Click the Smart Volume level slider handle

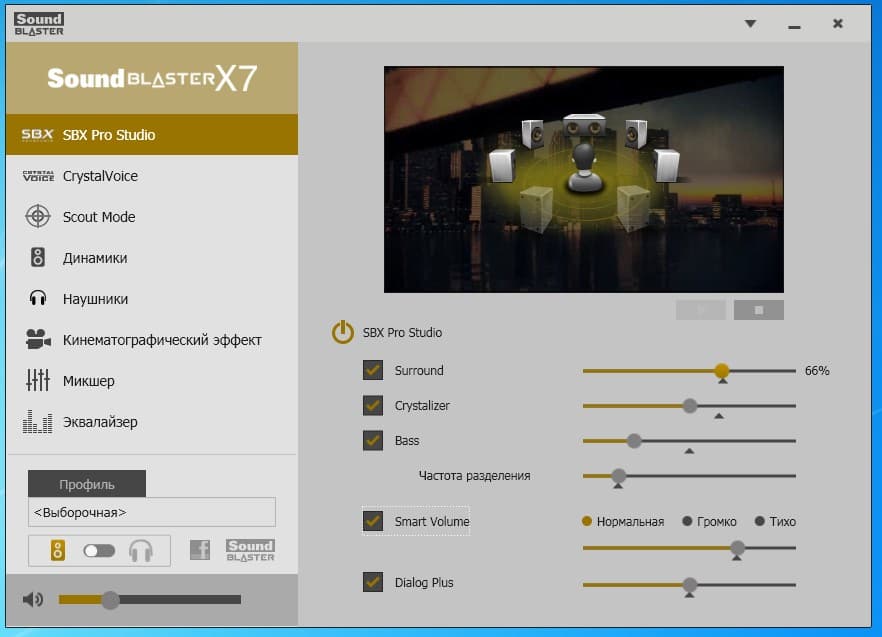click(x=737, y=548)
